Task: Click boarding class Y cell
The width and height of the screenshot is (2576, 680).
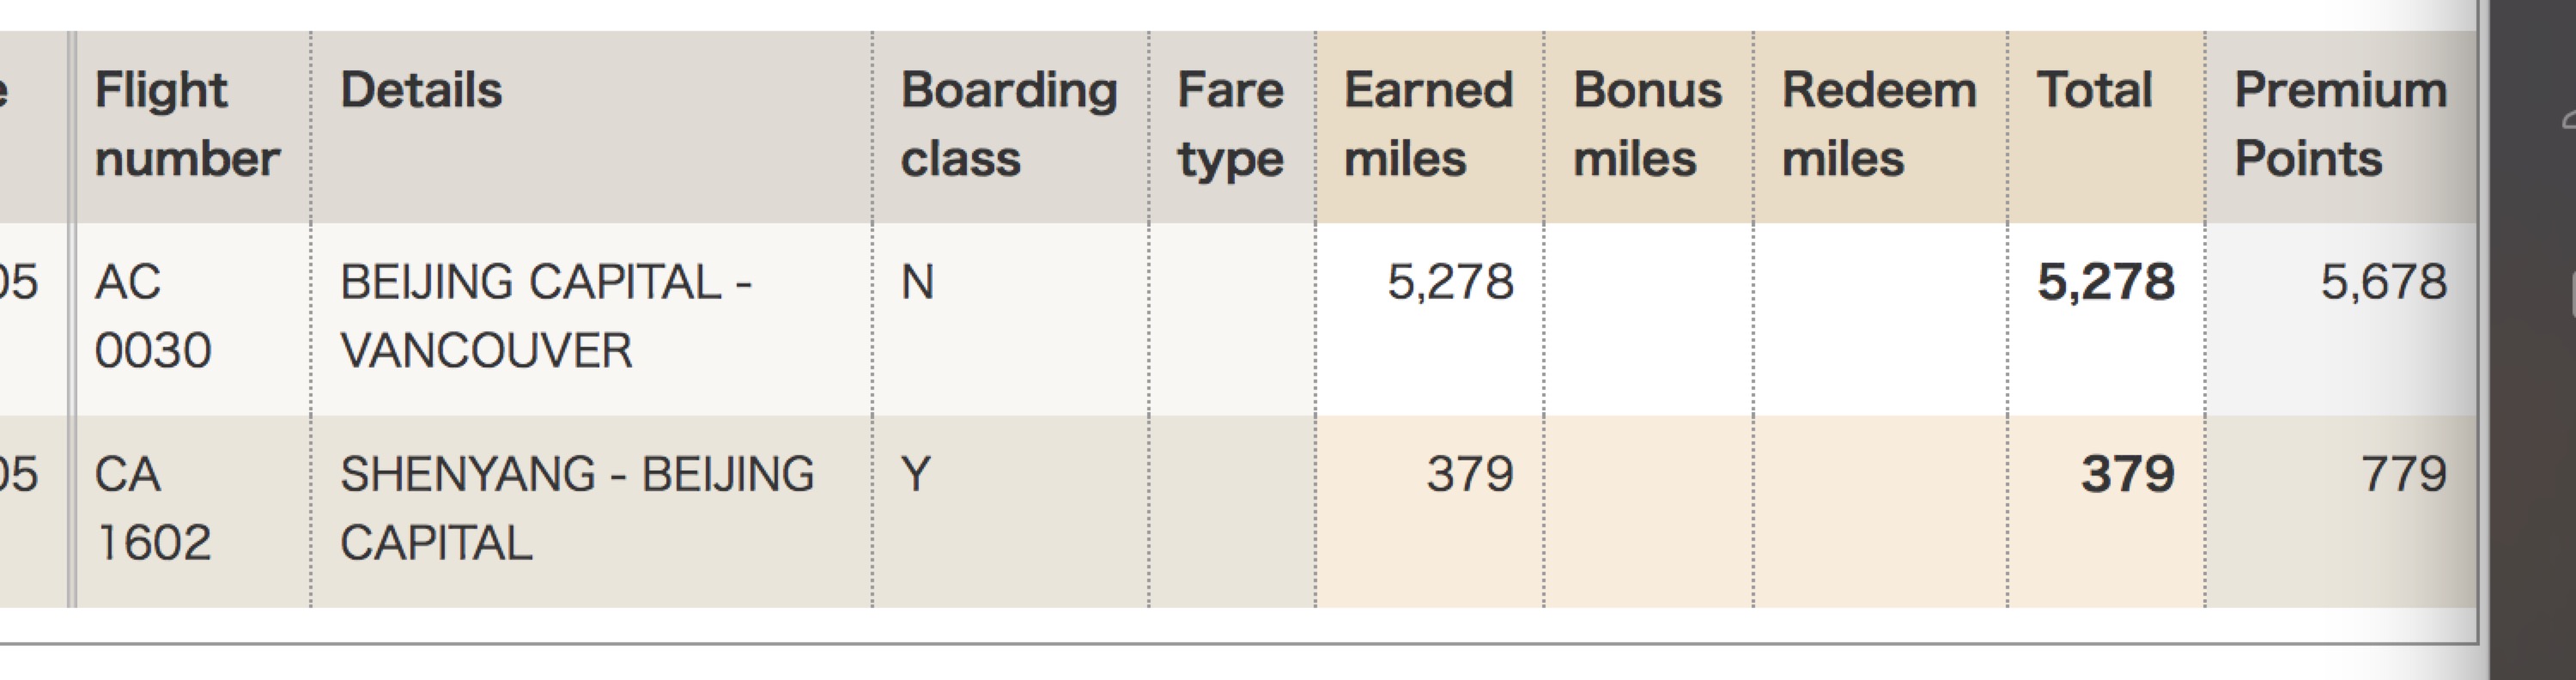Action: (1010, 511)
